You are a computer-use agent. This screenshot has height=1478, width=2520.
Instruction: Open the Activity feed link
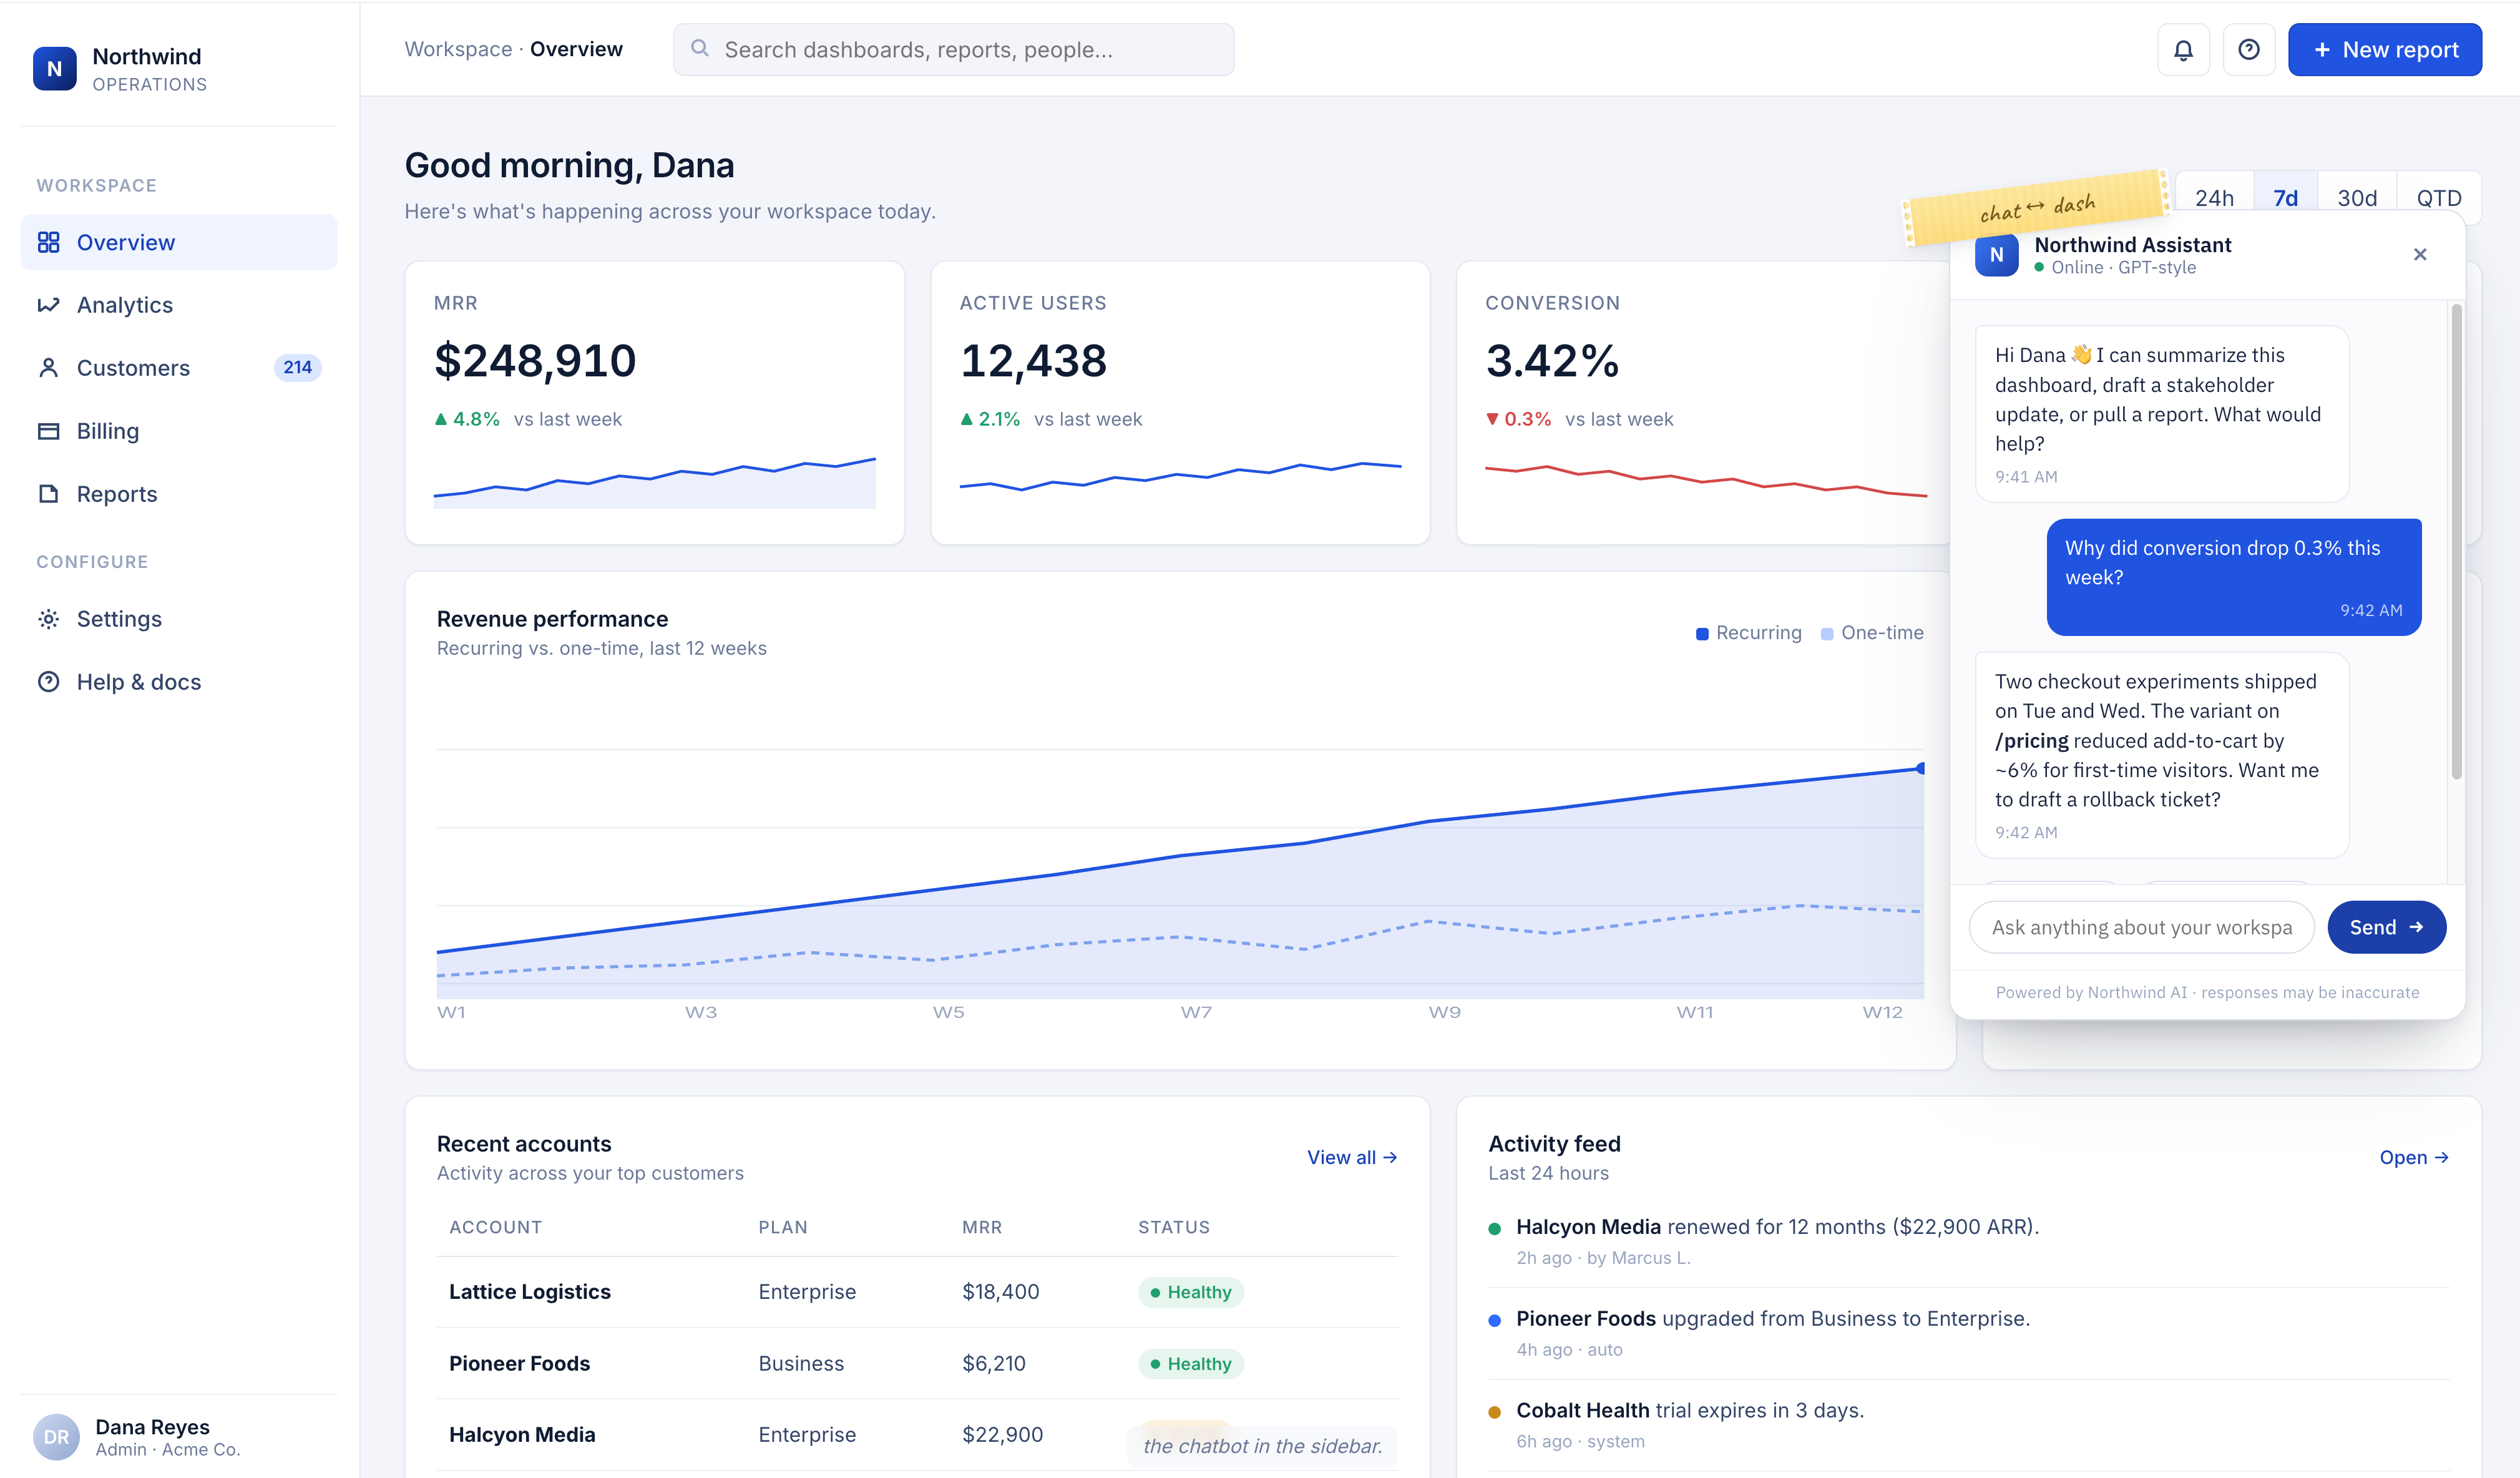click(x=2413, y=1157)
